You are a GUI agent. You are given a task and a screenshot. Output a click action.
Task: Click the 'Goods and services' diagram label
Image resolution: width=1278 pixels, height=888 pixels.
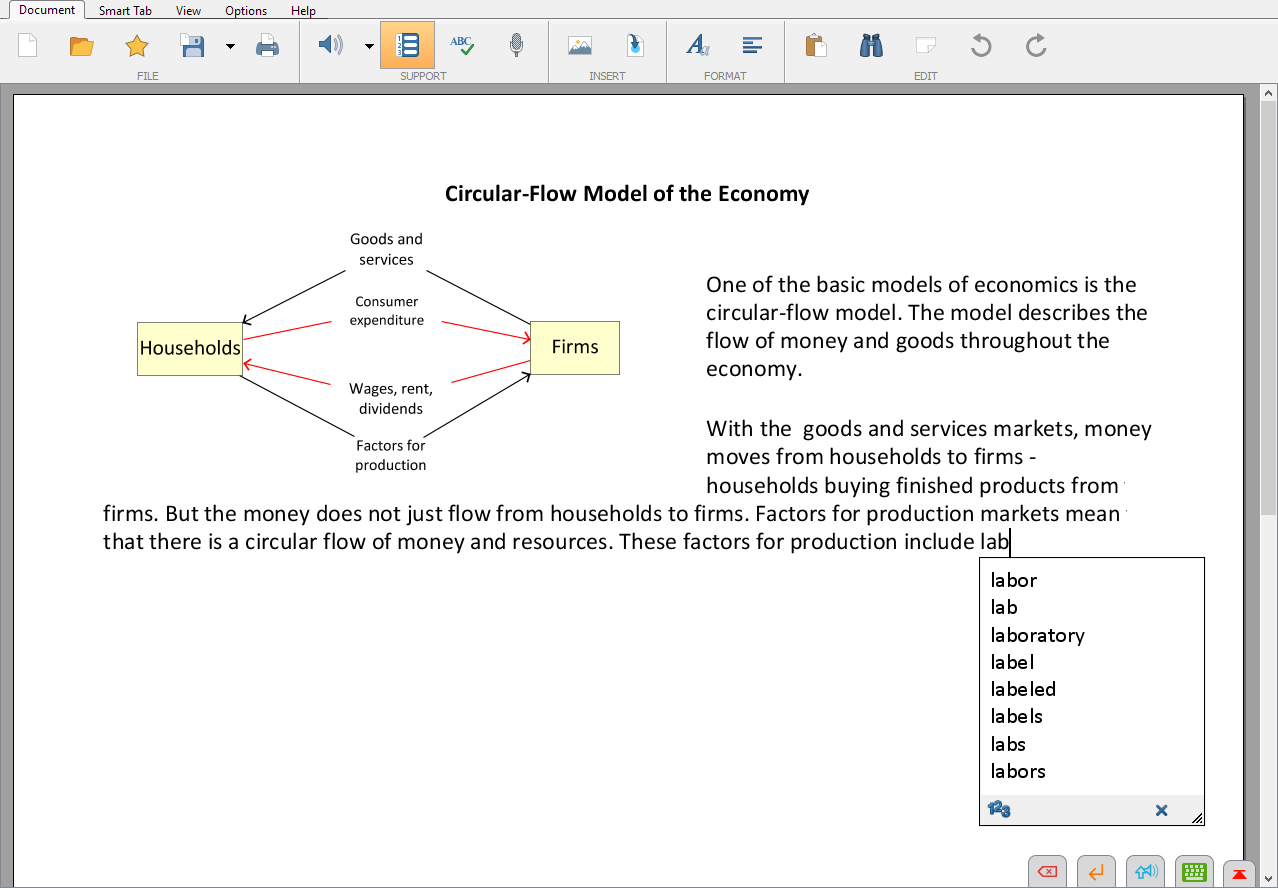pos(386,249)
